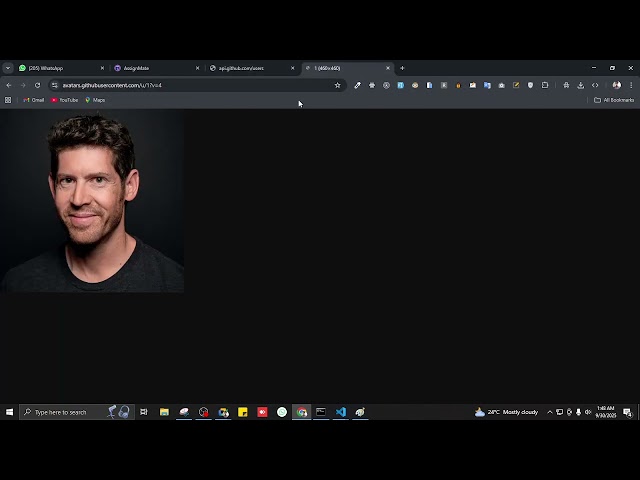Viewport: 640px width, 480px height.
Task: Click the address bar URL field
Action: 190,85
